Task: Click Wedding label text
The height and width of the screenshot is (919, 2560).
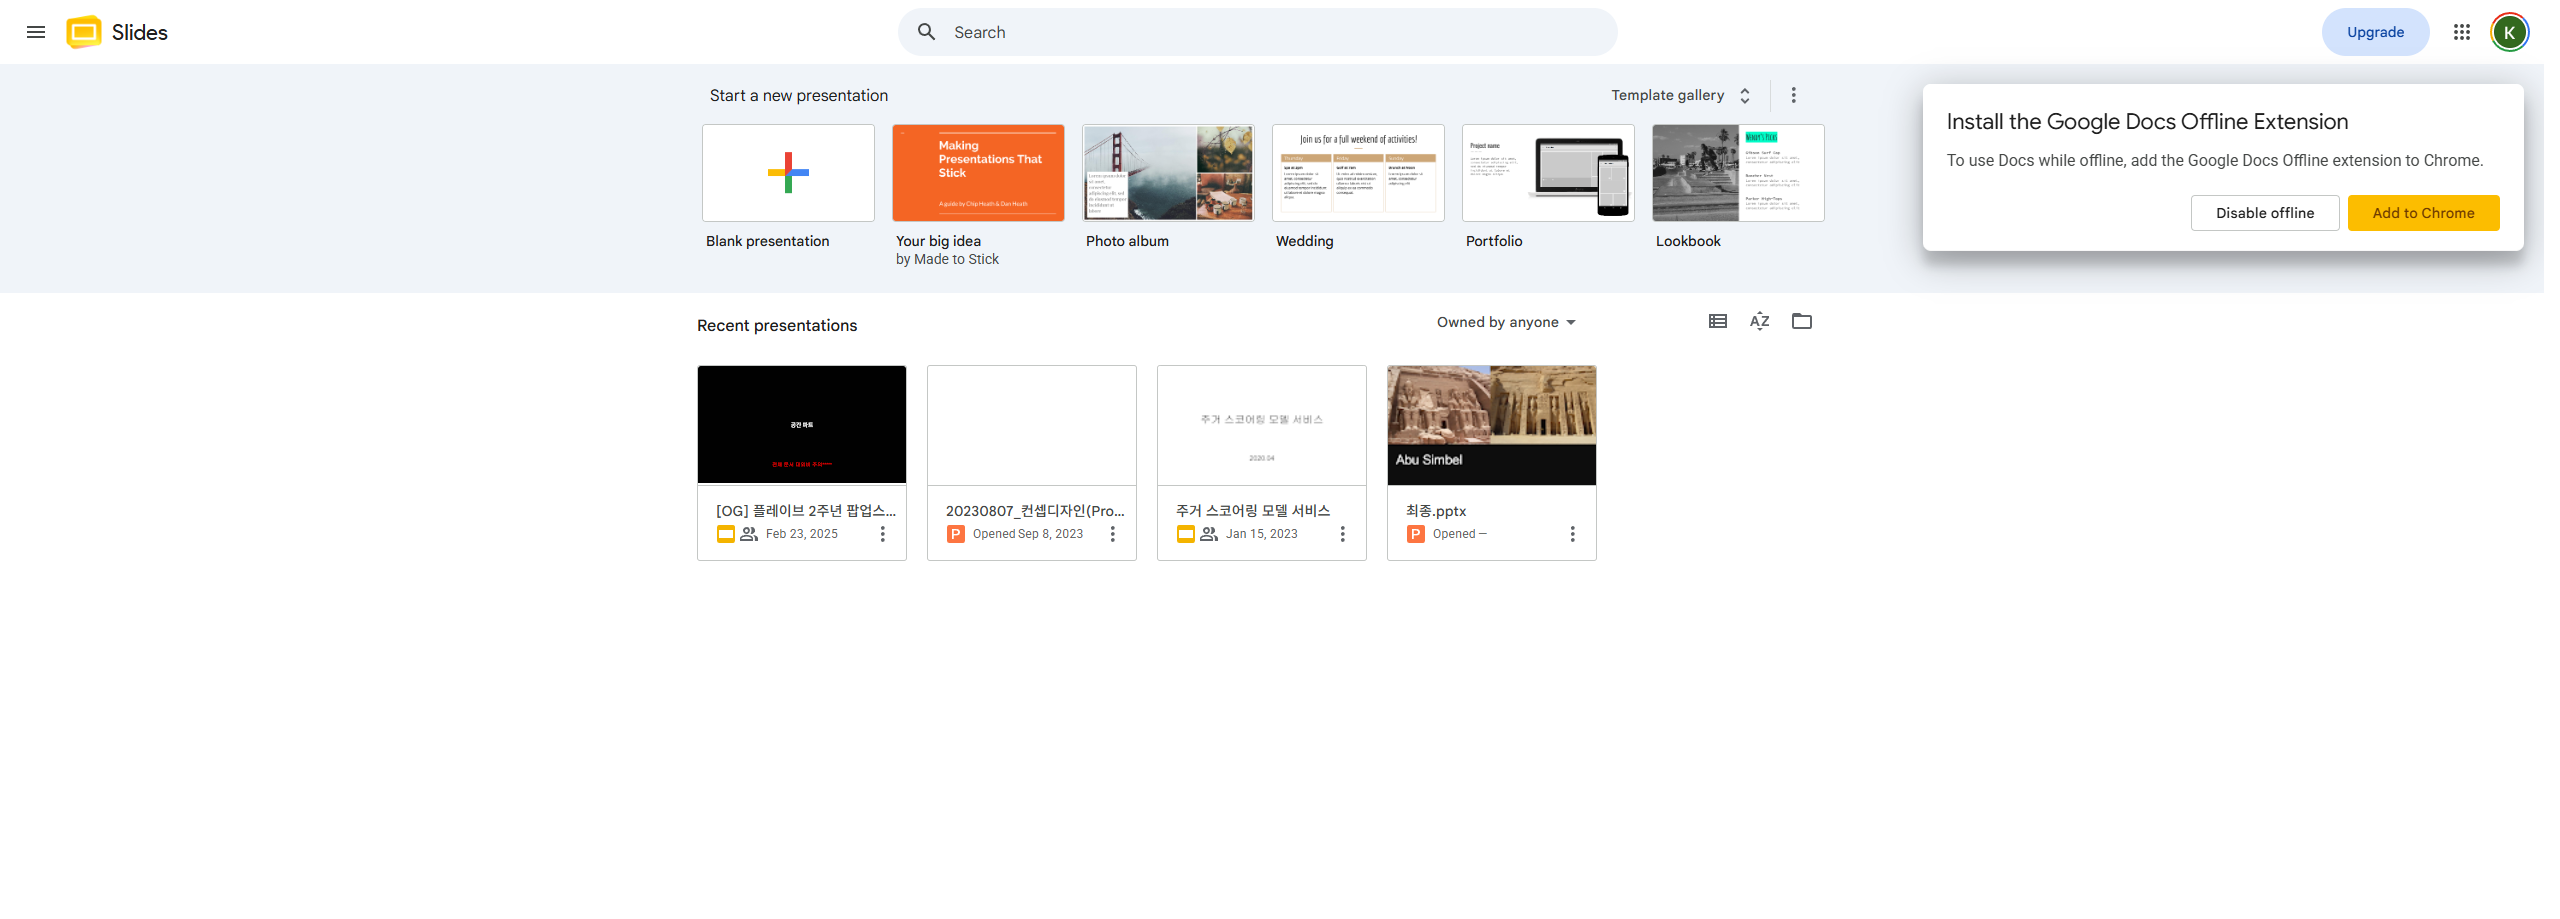Action: [x=1305, y=241]
